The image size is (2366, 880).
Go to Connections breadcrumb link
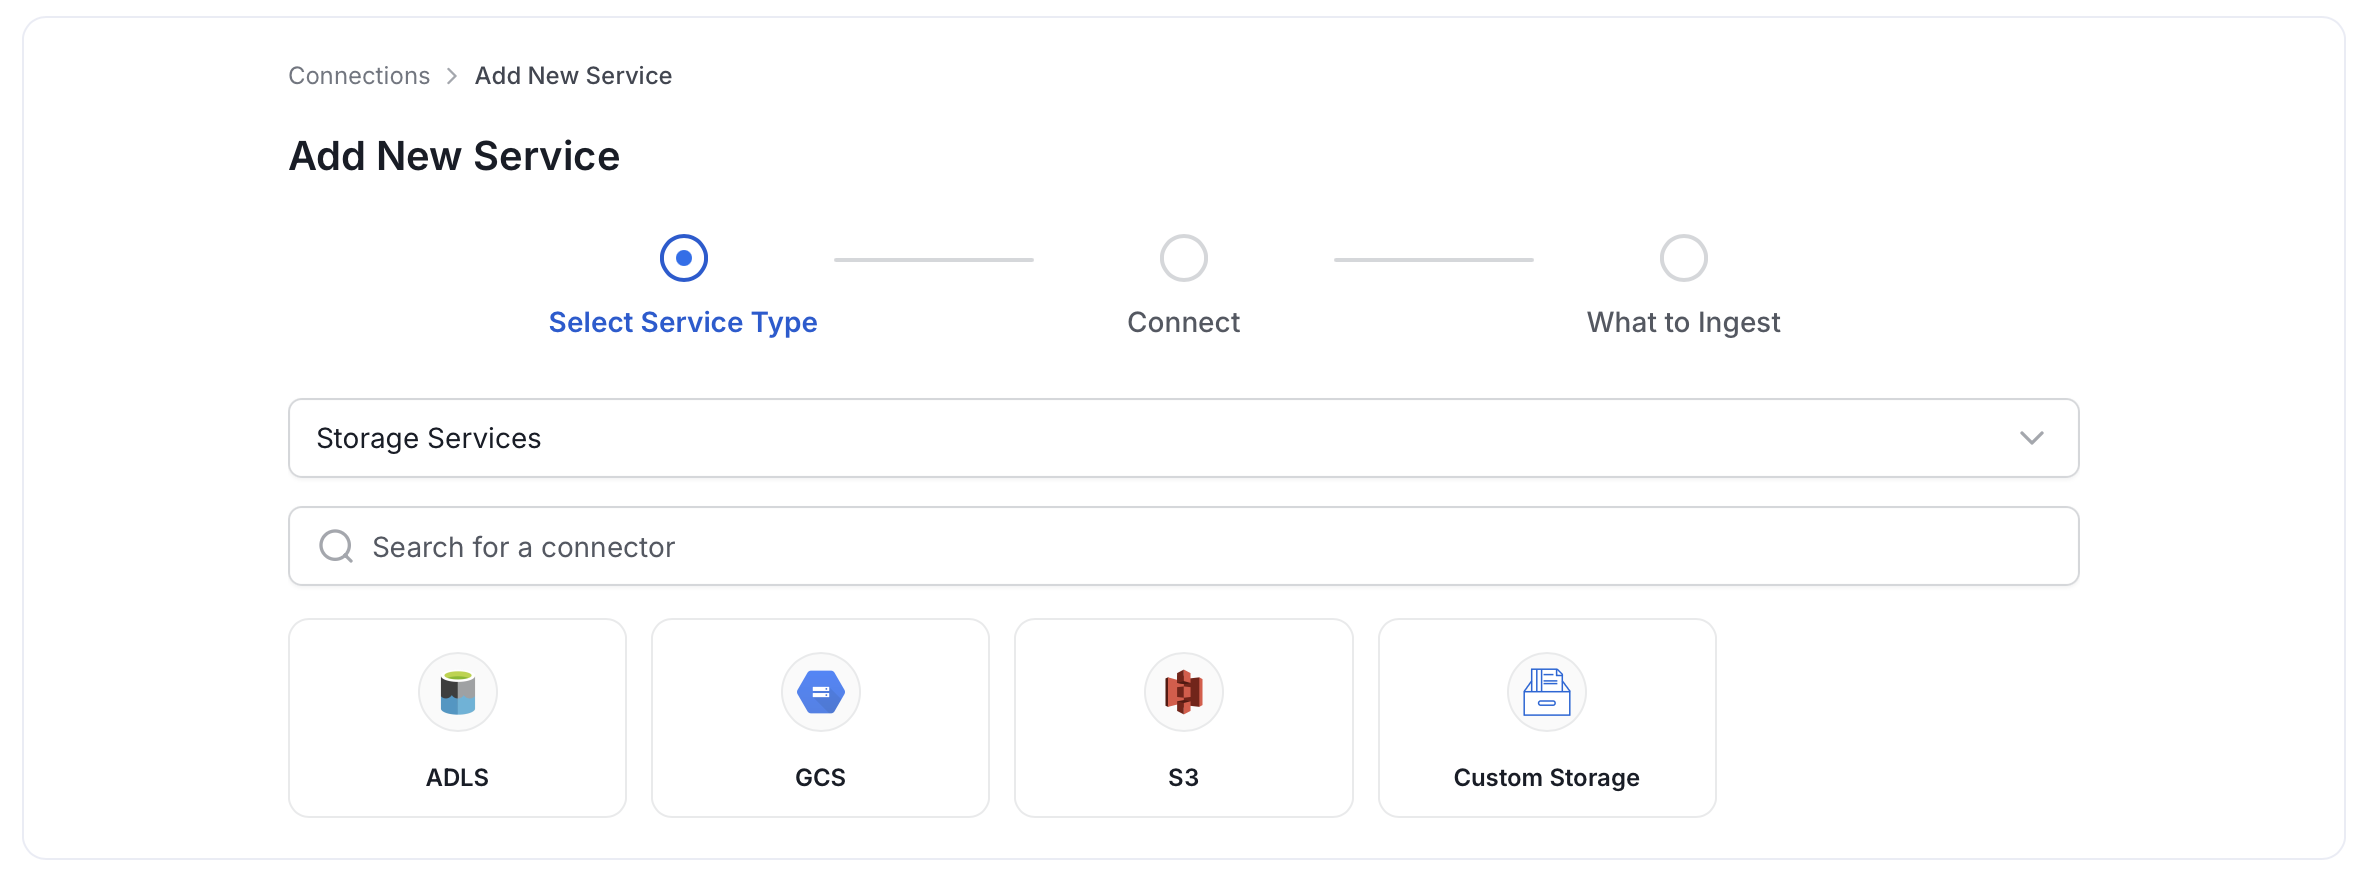pyautogui.click(x=359, y=76)
